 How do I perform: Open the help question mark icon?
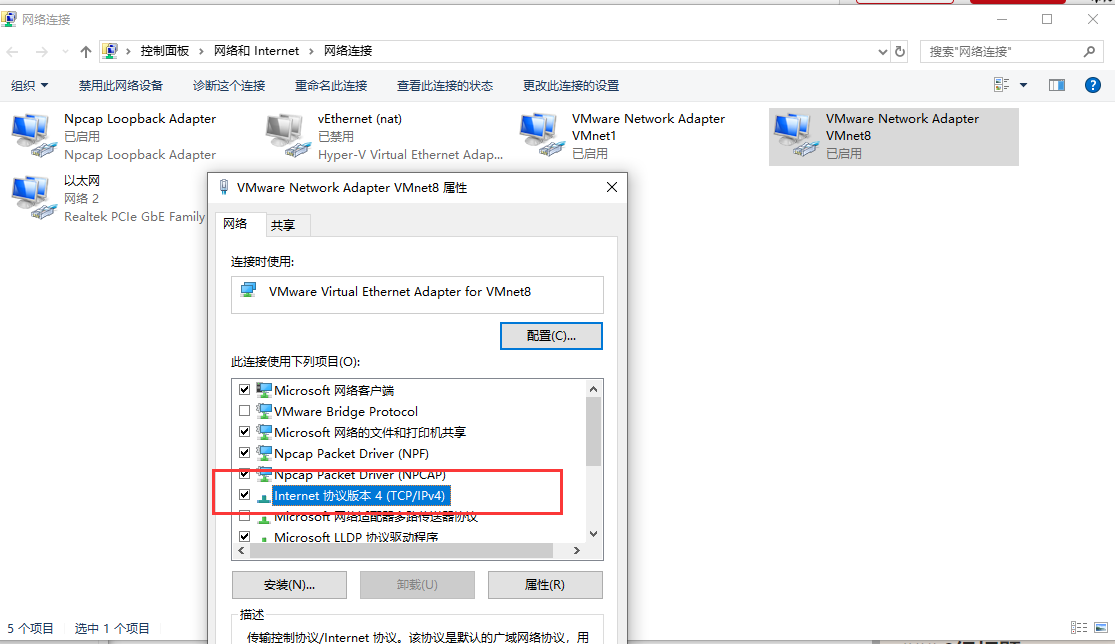[x=1092, y=85]
